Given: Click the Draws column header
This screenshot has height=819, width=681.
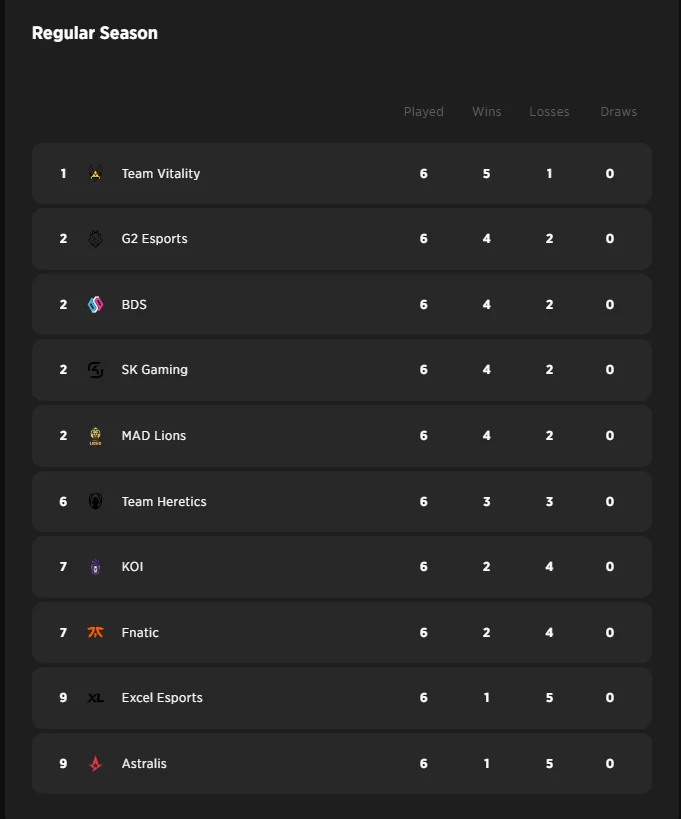Looking at the screenshot, I should (x=618, y=111).
